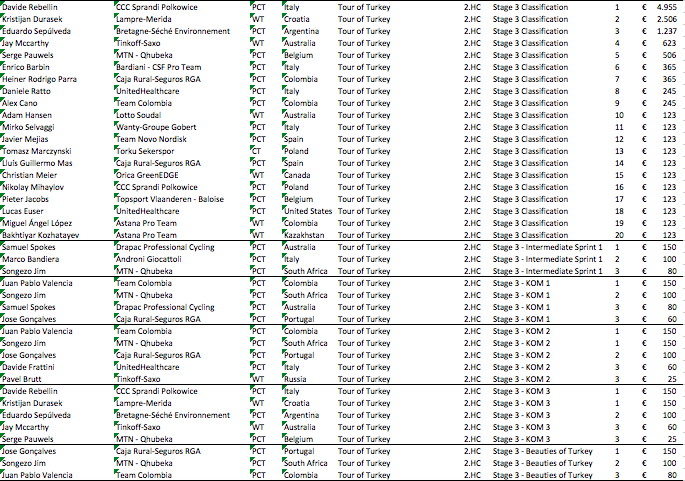Viewport: 685px width, 481px height.
Task: Click the Heiner Rodrigo Parra cell
Action: coord(39,79)
